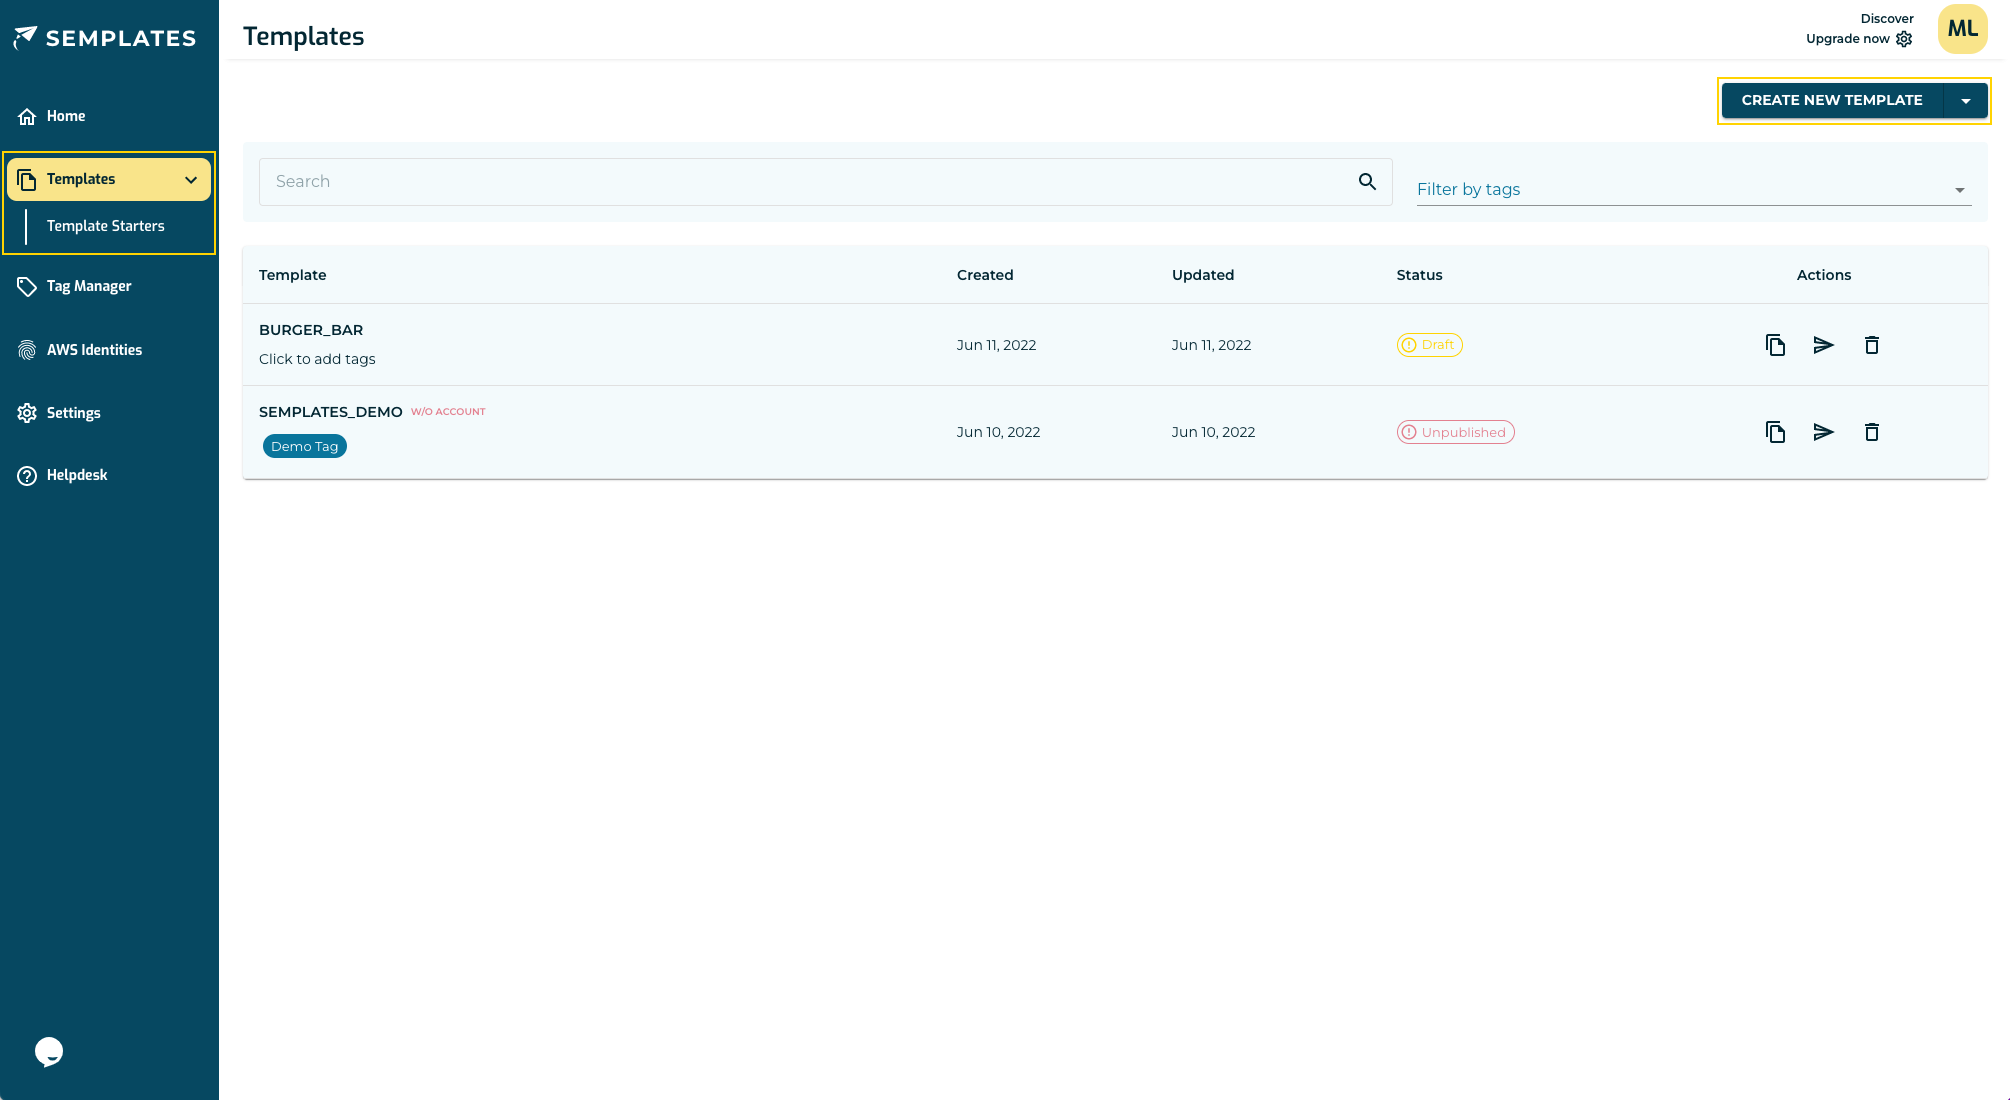Image resolution: width=2010 pixels, height=1100 pixels.
Task: Send the BURGER_BAR template test email
Action: 1823,345
